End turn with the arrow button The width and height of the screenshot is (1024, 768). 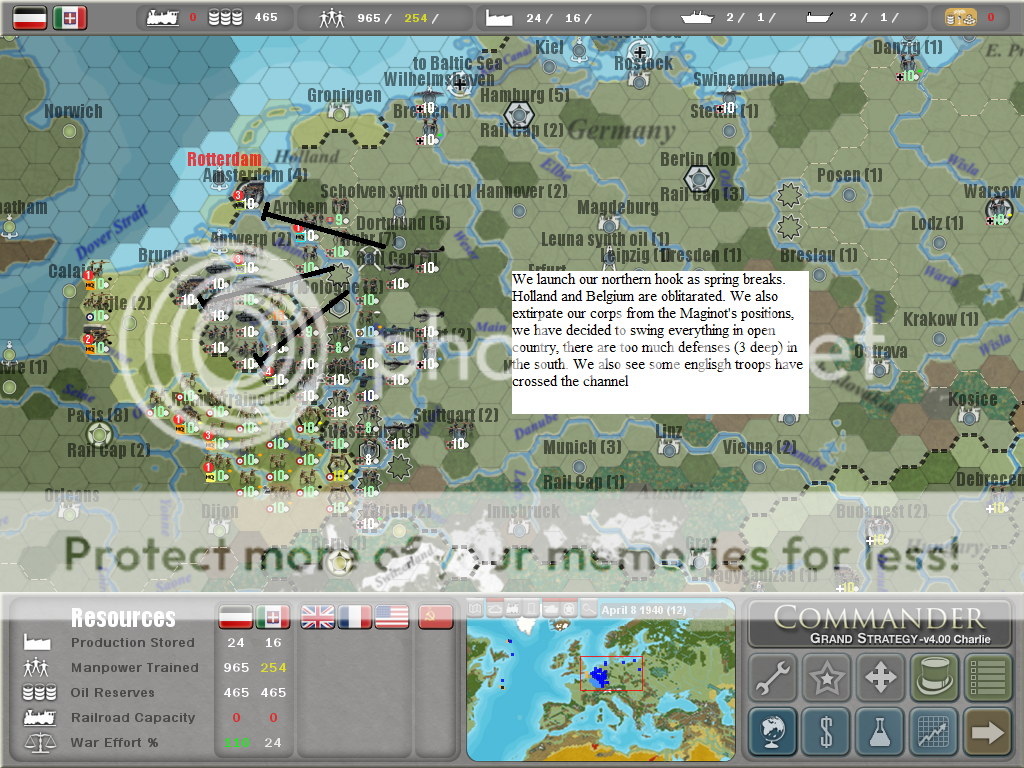(988, 733)
